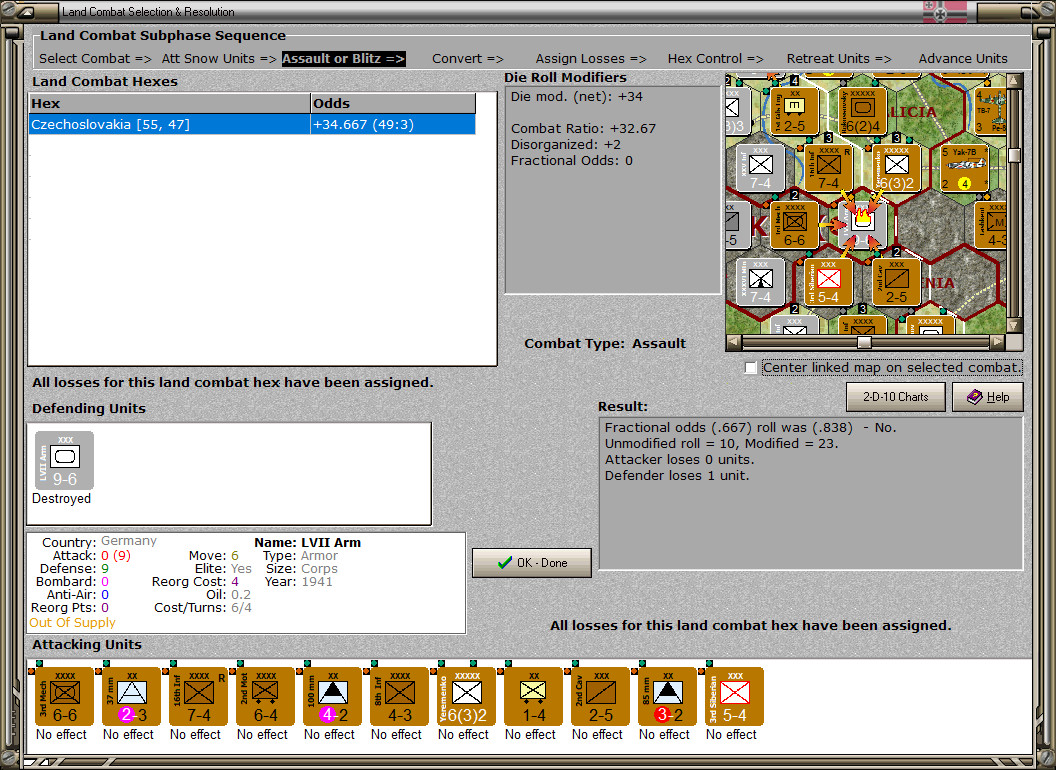Select the yellow 1-4 division unit
The height and width of the screenshot is (770, 1056).
(533, 696)
